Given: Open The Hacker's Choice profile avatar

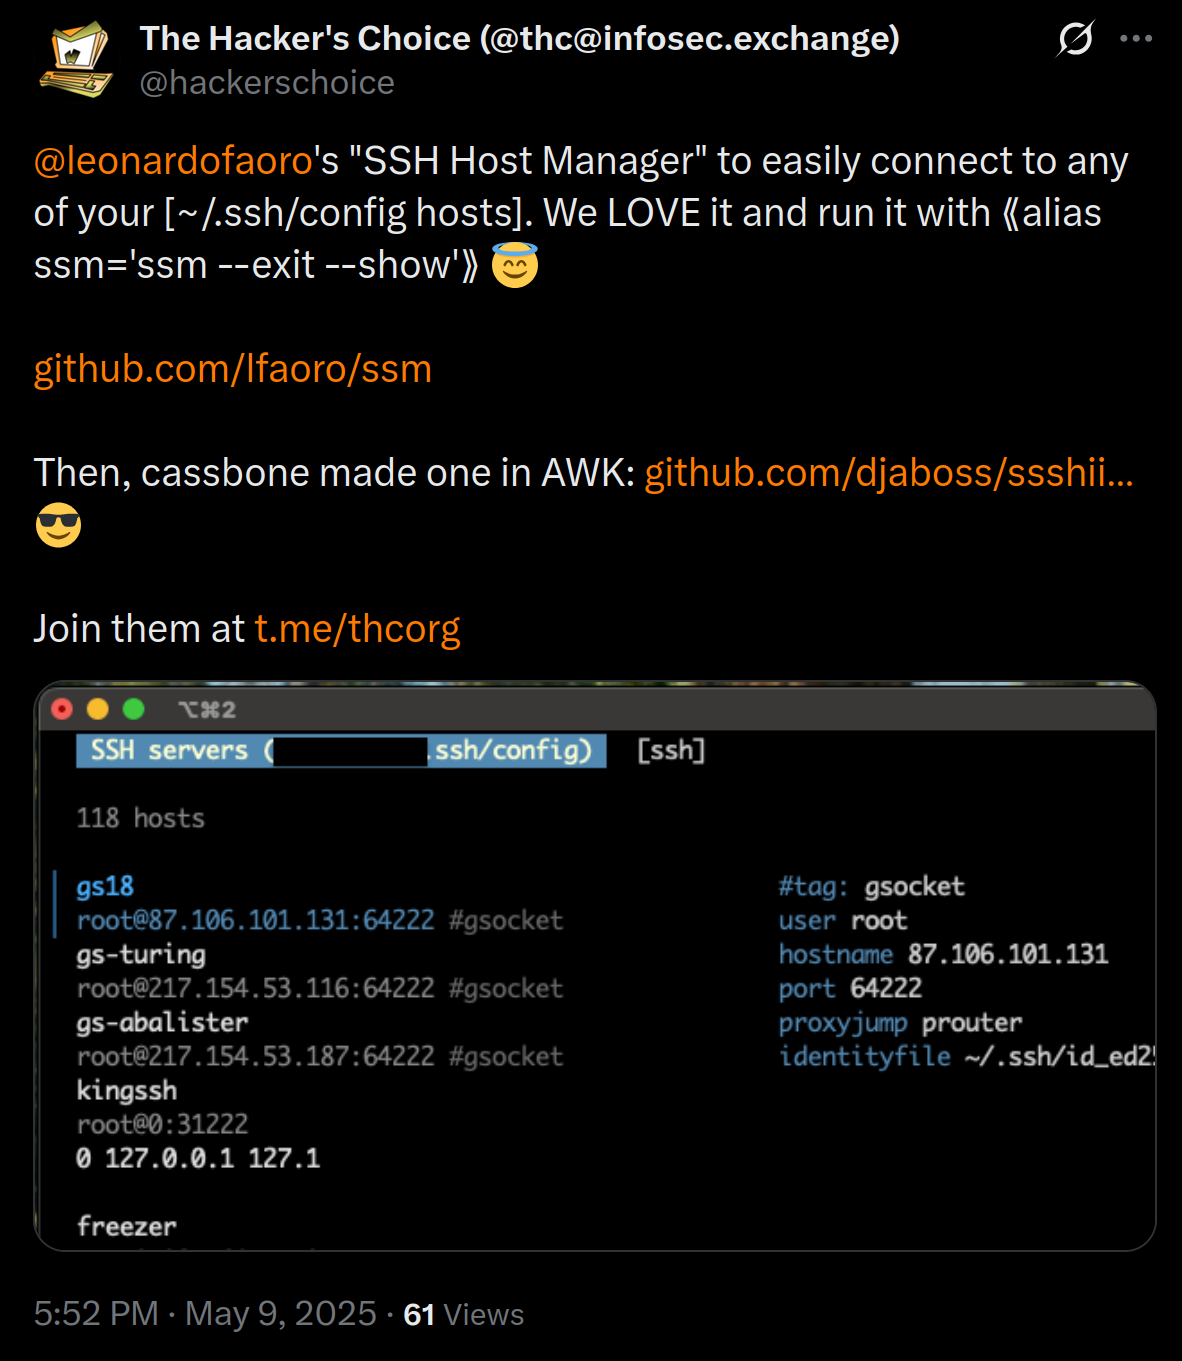Looking at the screenshot, I should click(76, 57).
